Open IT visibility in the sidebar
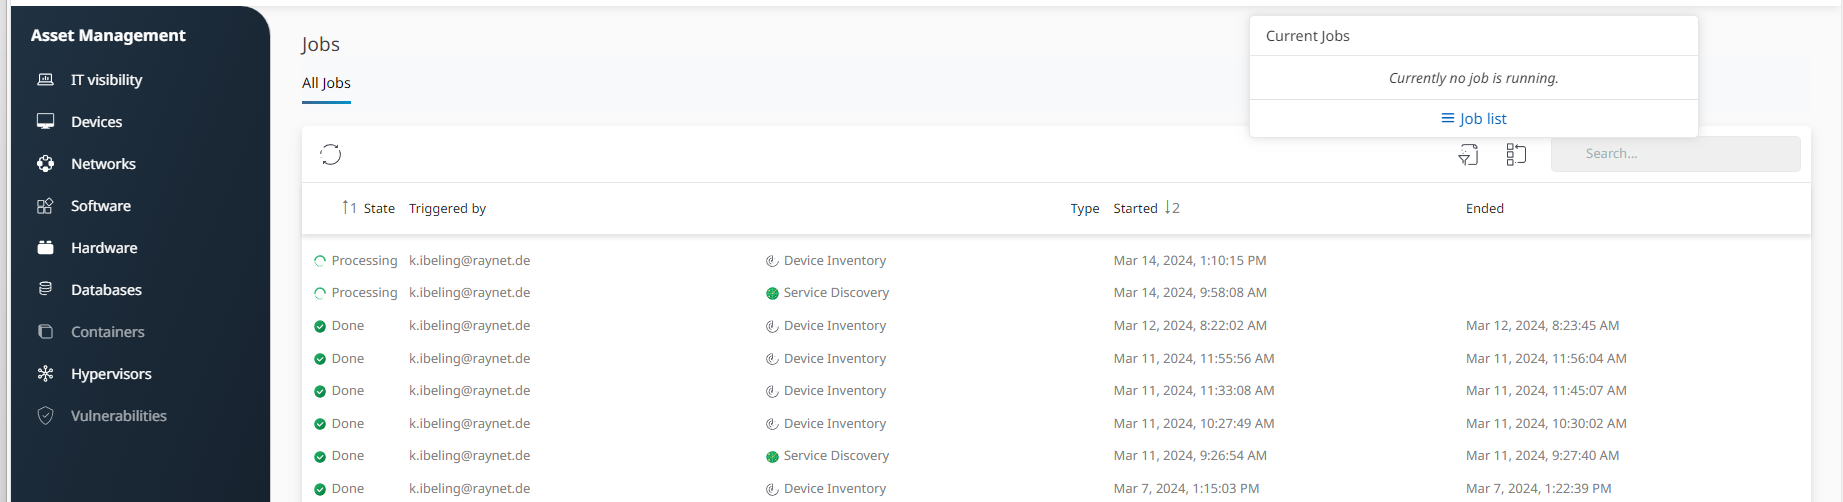 coord(106,80)
